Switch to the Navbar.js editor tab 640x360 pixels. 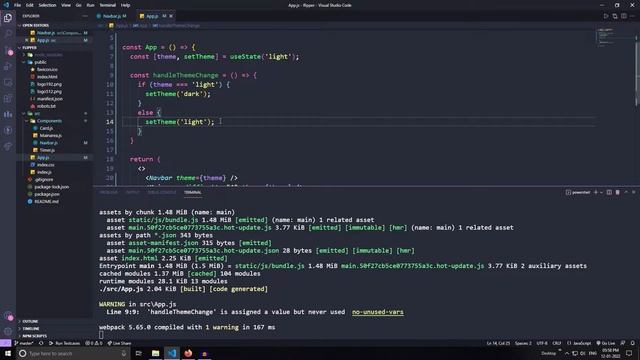click(112, 16)
